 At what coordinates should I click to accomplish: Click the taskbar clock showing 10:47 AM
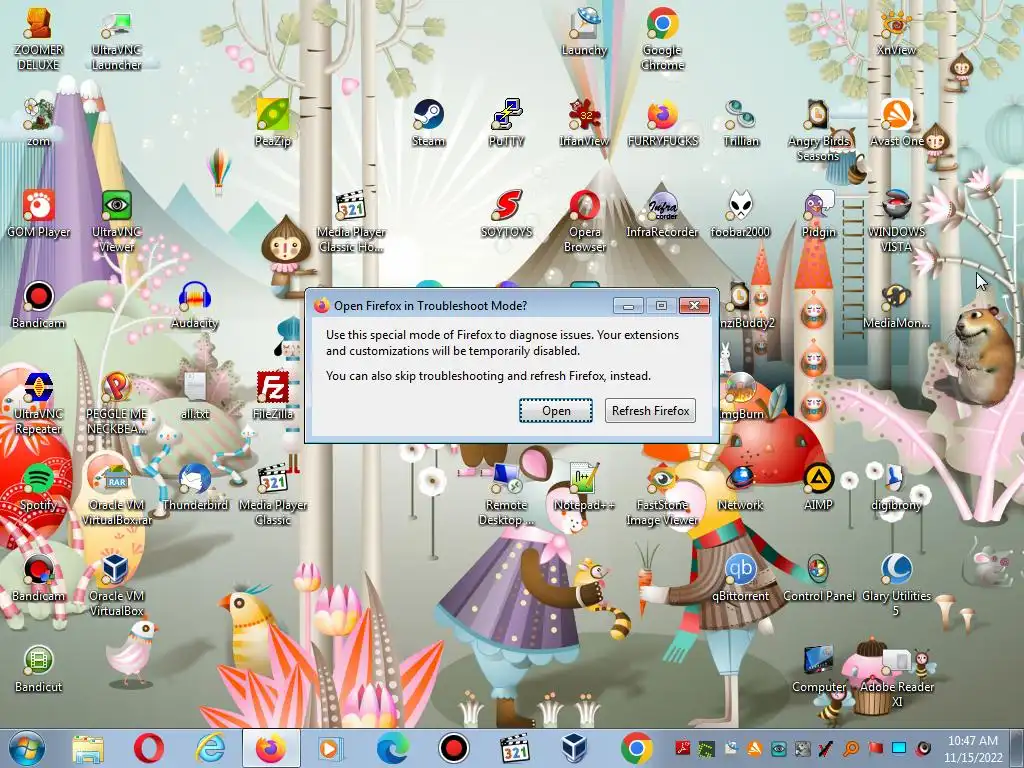pos(972,748)
